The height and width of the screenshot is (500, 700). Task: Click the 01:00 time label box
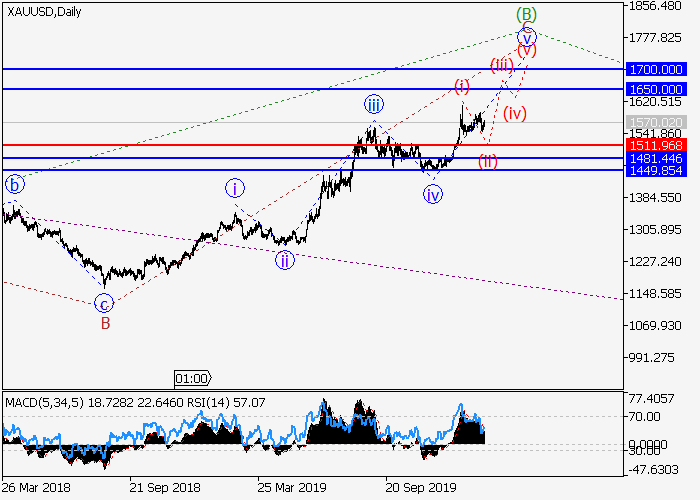click(x=192, y=378)
